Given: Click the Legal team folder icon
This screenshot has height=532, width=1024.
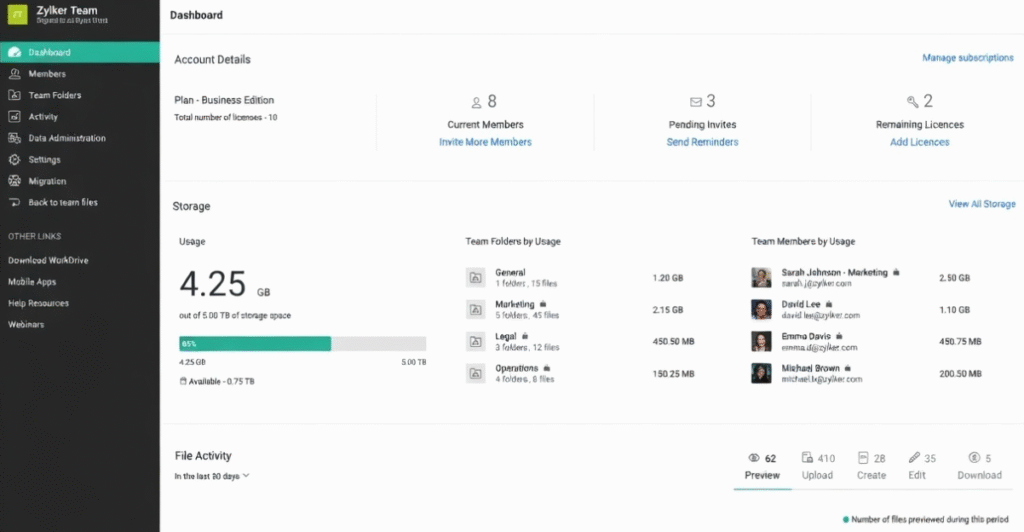Looking at the screenshot, I should click(475, 341).
